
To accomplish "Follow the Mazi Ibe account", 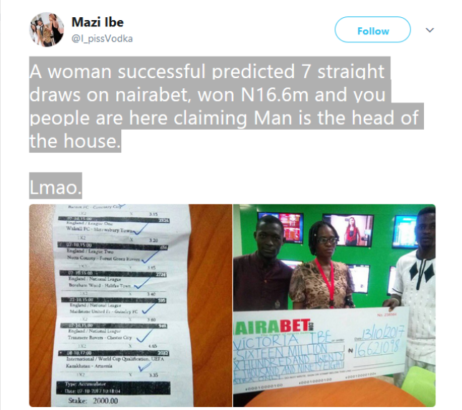I will 373,30.
